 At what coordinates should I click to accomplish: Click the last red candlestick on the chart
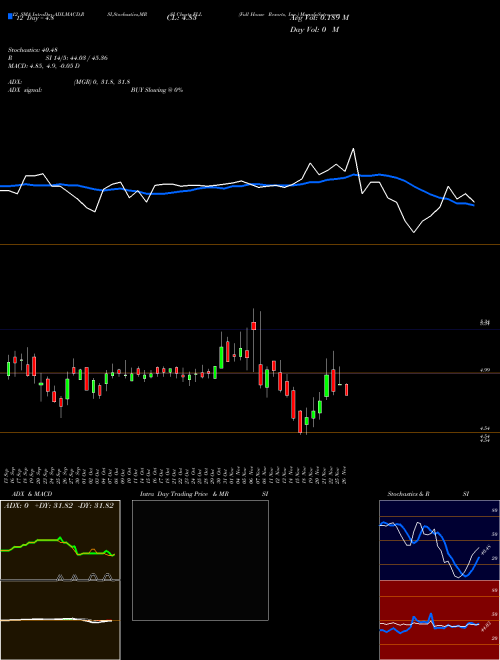click(346, 389)
